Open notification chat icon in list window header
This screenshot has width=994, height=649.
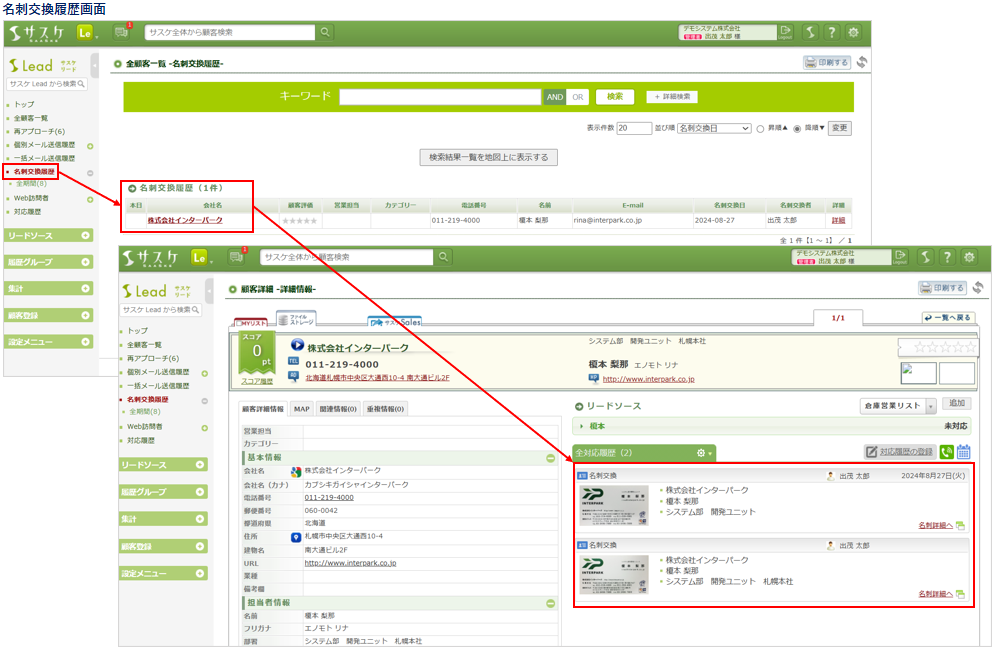(120, 32)
